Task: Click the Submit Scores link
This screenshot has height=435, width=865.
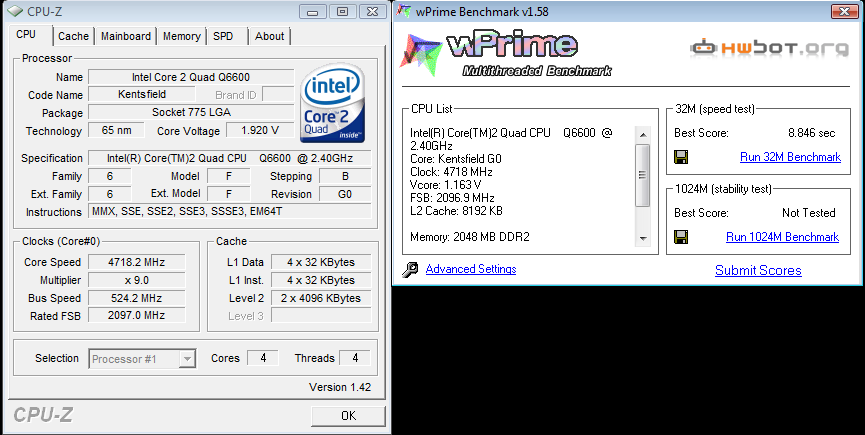Action: (758, 270)
